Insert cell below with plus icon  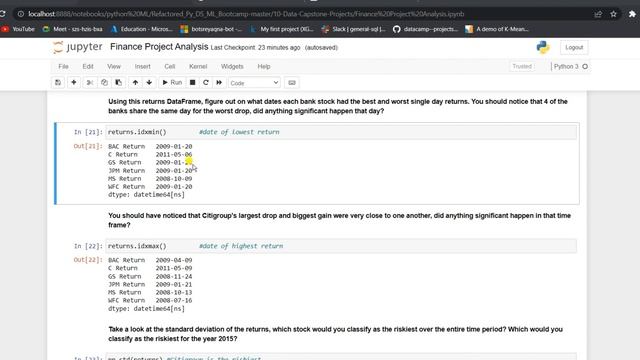click(x=73, y=83)
